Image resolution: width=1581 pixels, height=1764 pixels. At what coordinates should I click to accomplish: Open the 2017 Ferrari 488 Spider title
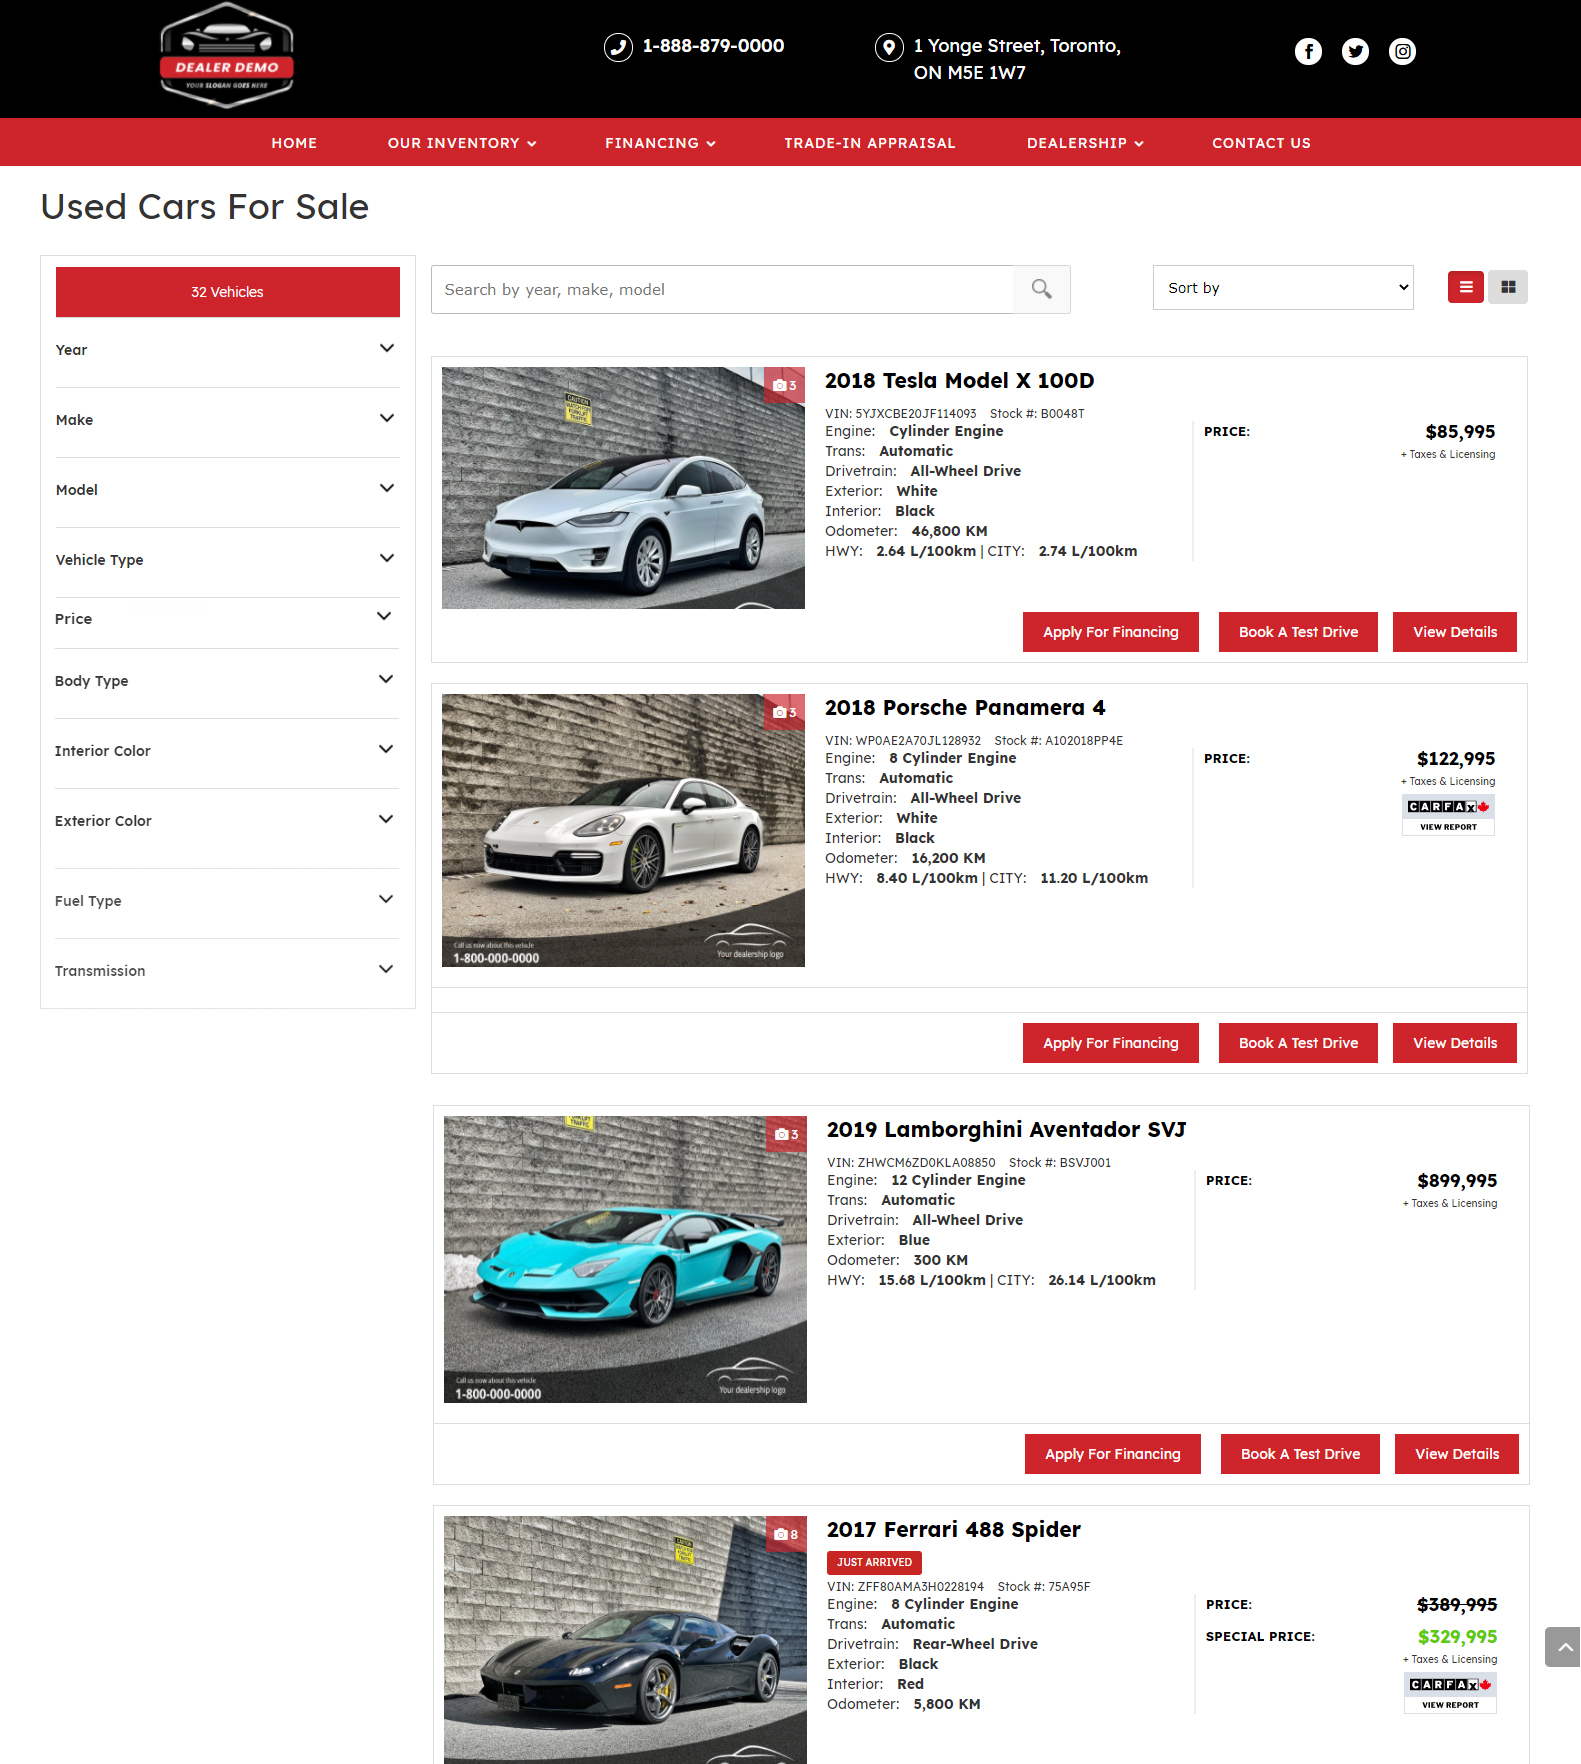coord(953,1530)
